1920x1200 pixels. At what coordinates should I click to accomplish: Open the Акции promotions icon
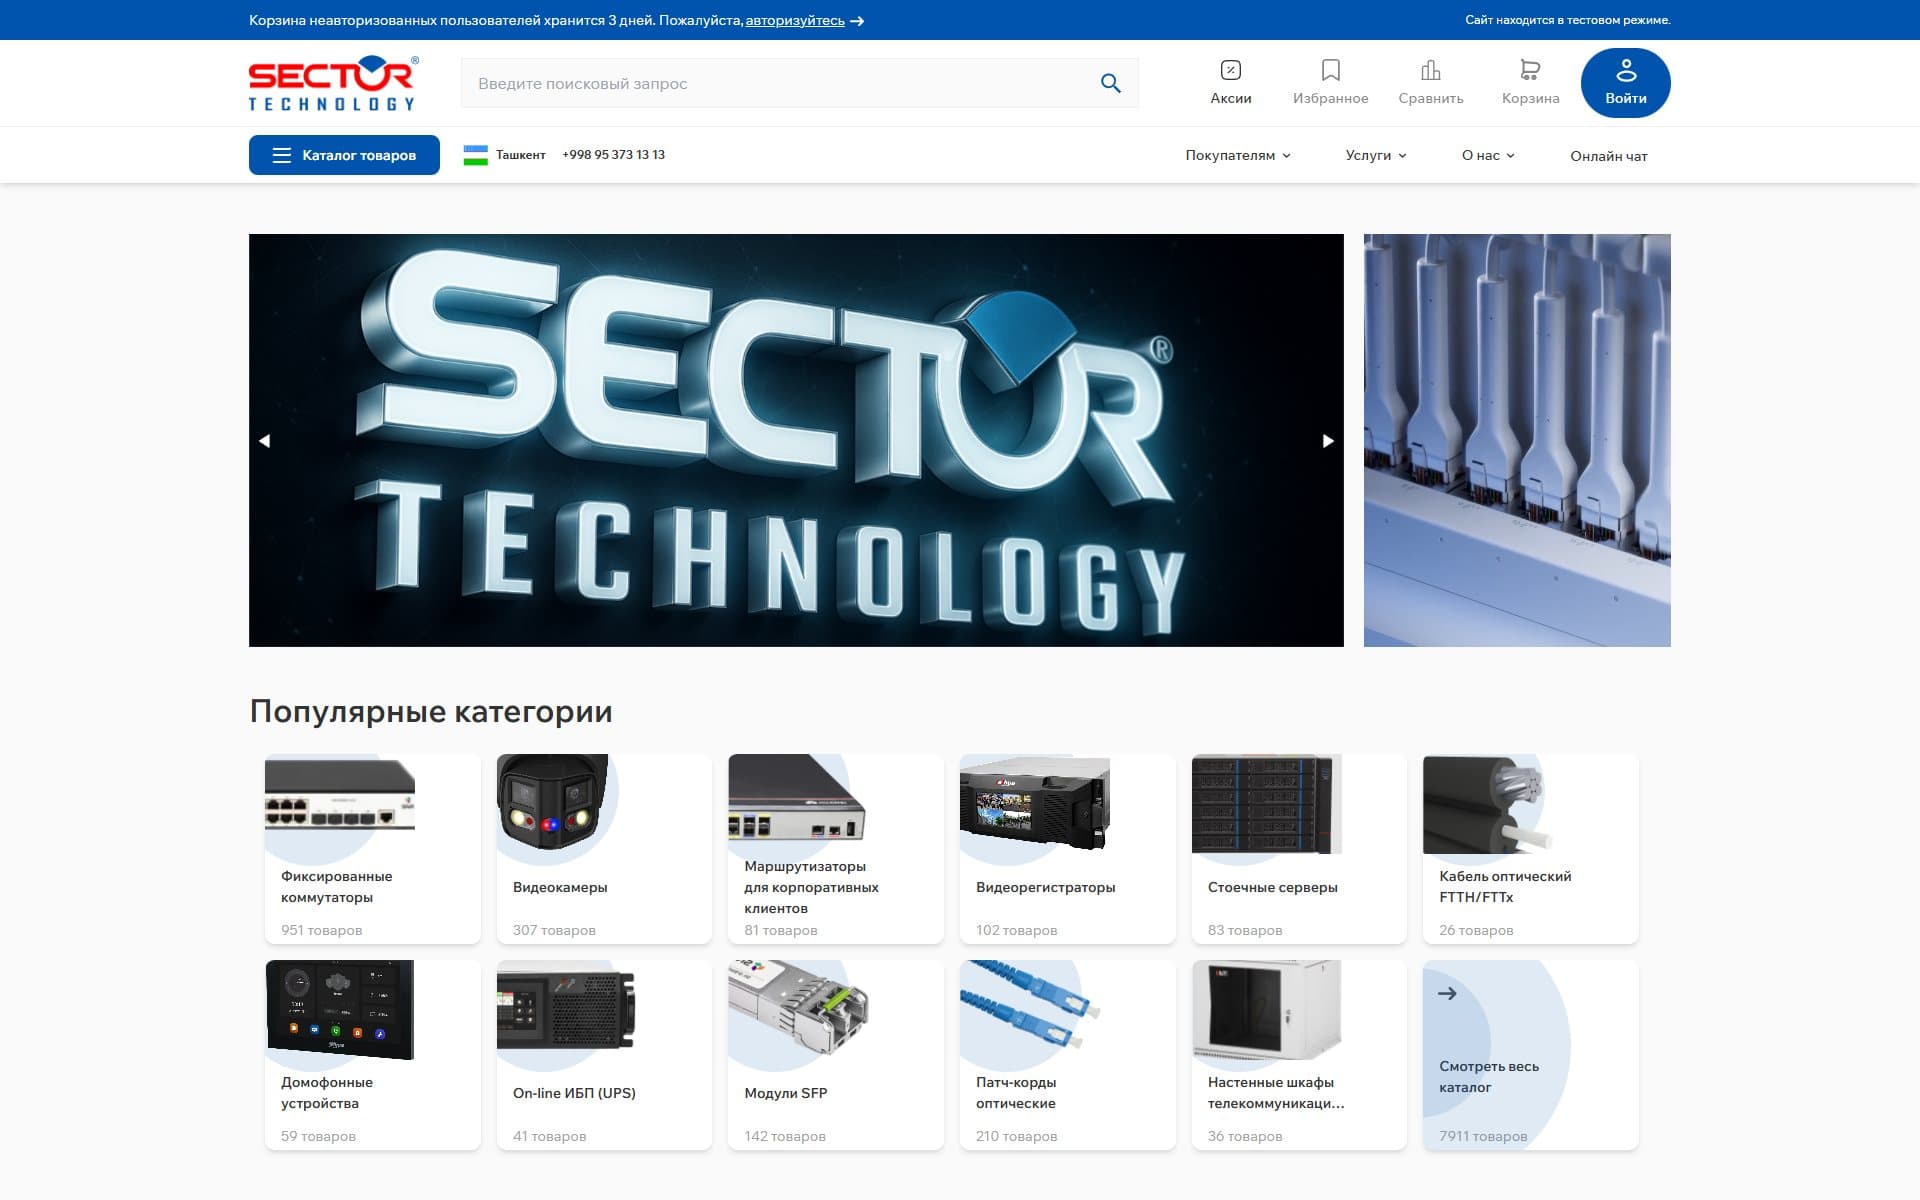tap(1230, 82)
